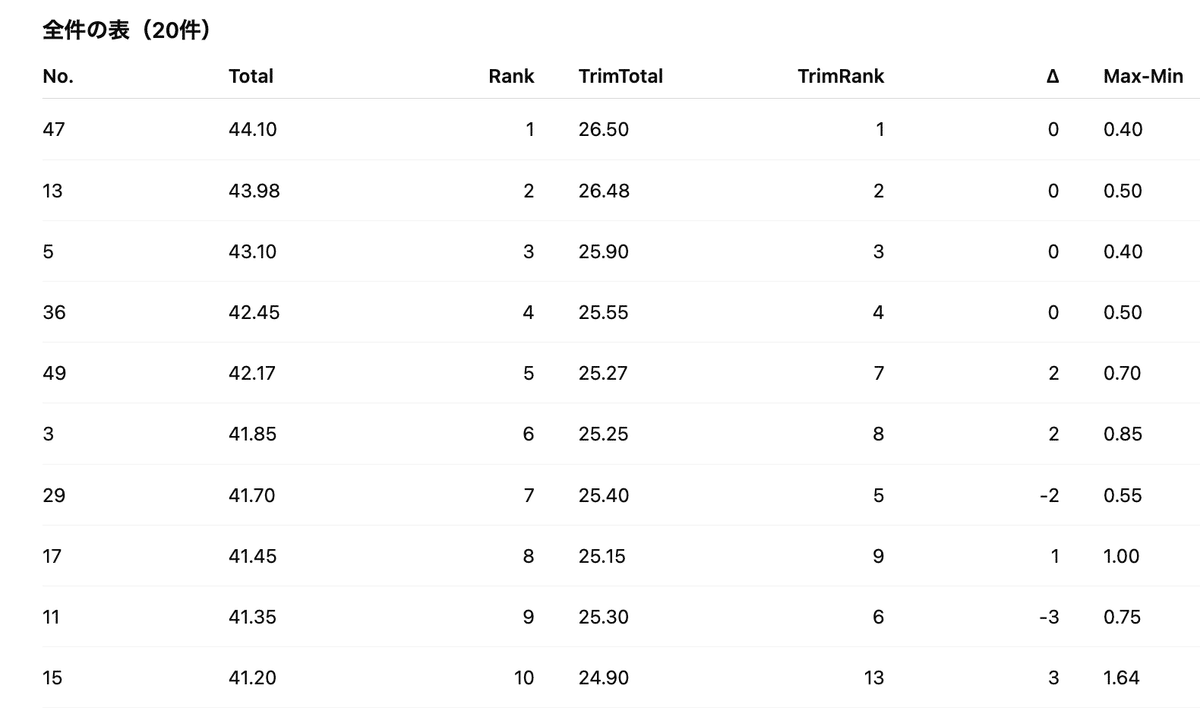Click the TrimRank column header

click(841, 76)
